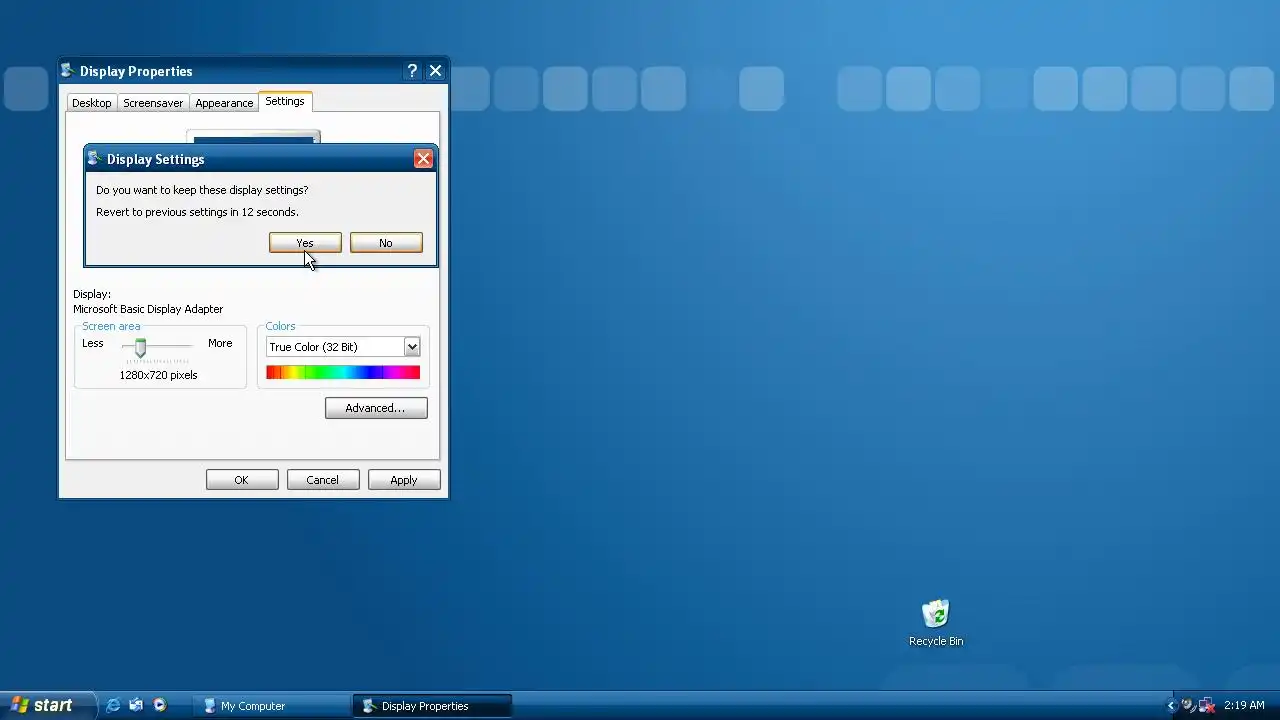Confirm keeping display settings with Yes
The height and width of the screenshot is (720, 1280).
tap(305, 243)
